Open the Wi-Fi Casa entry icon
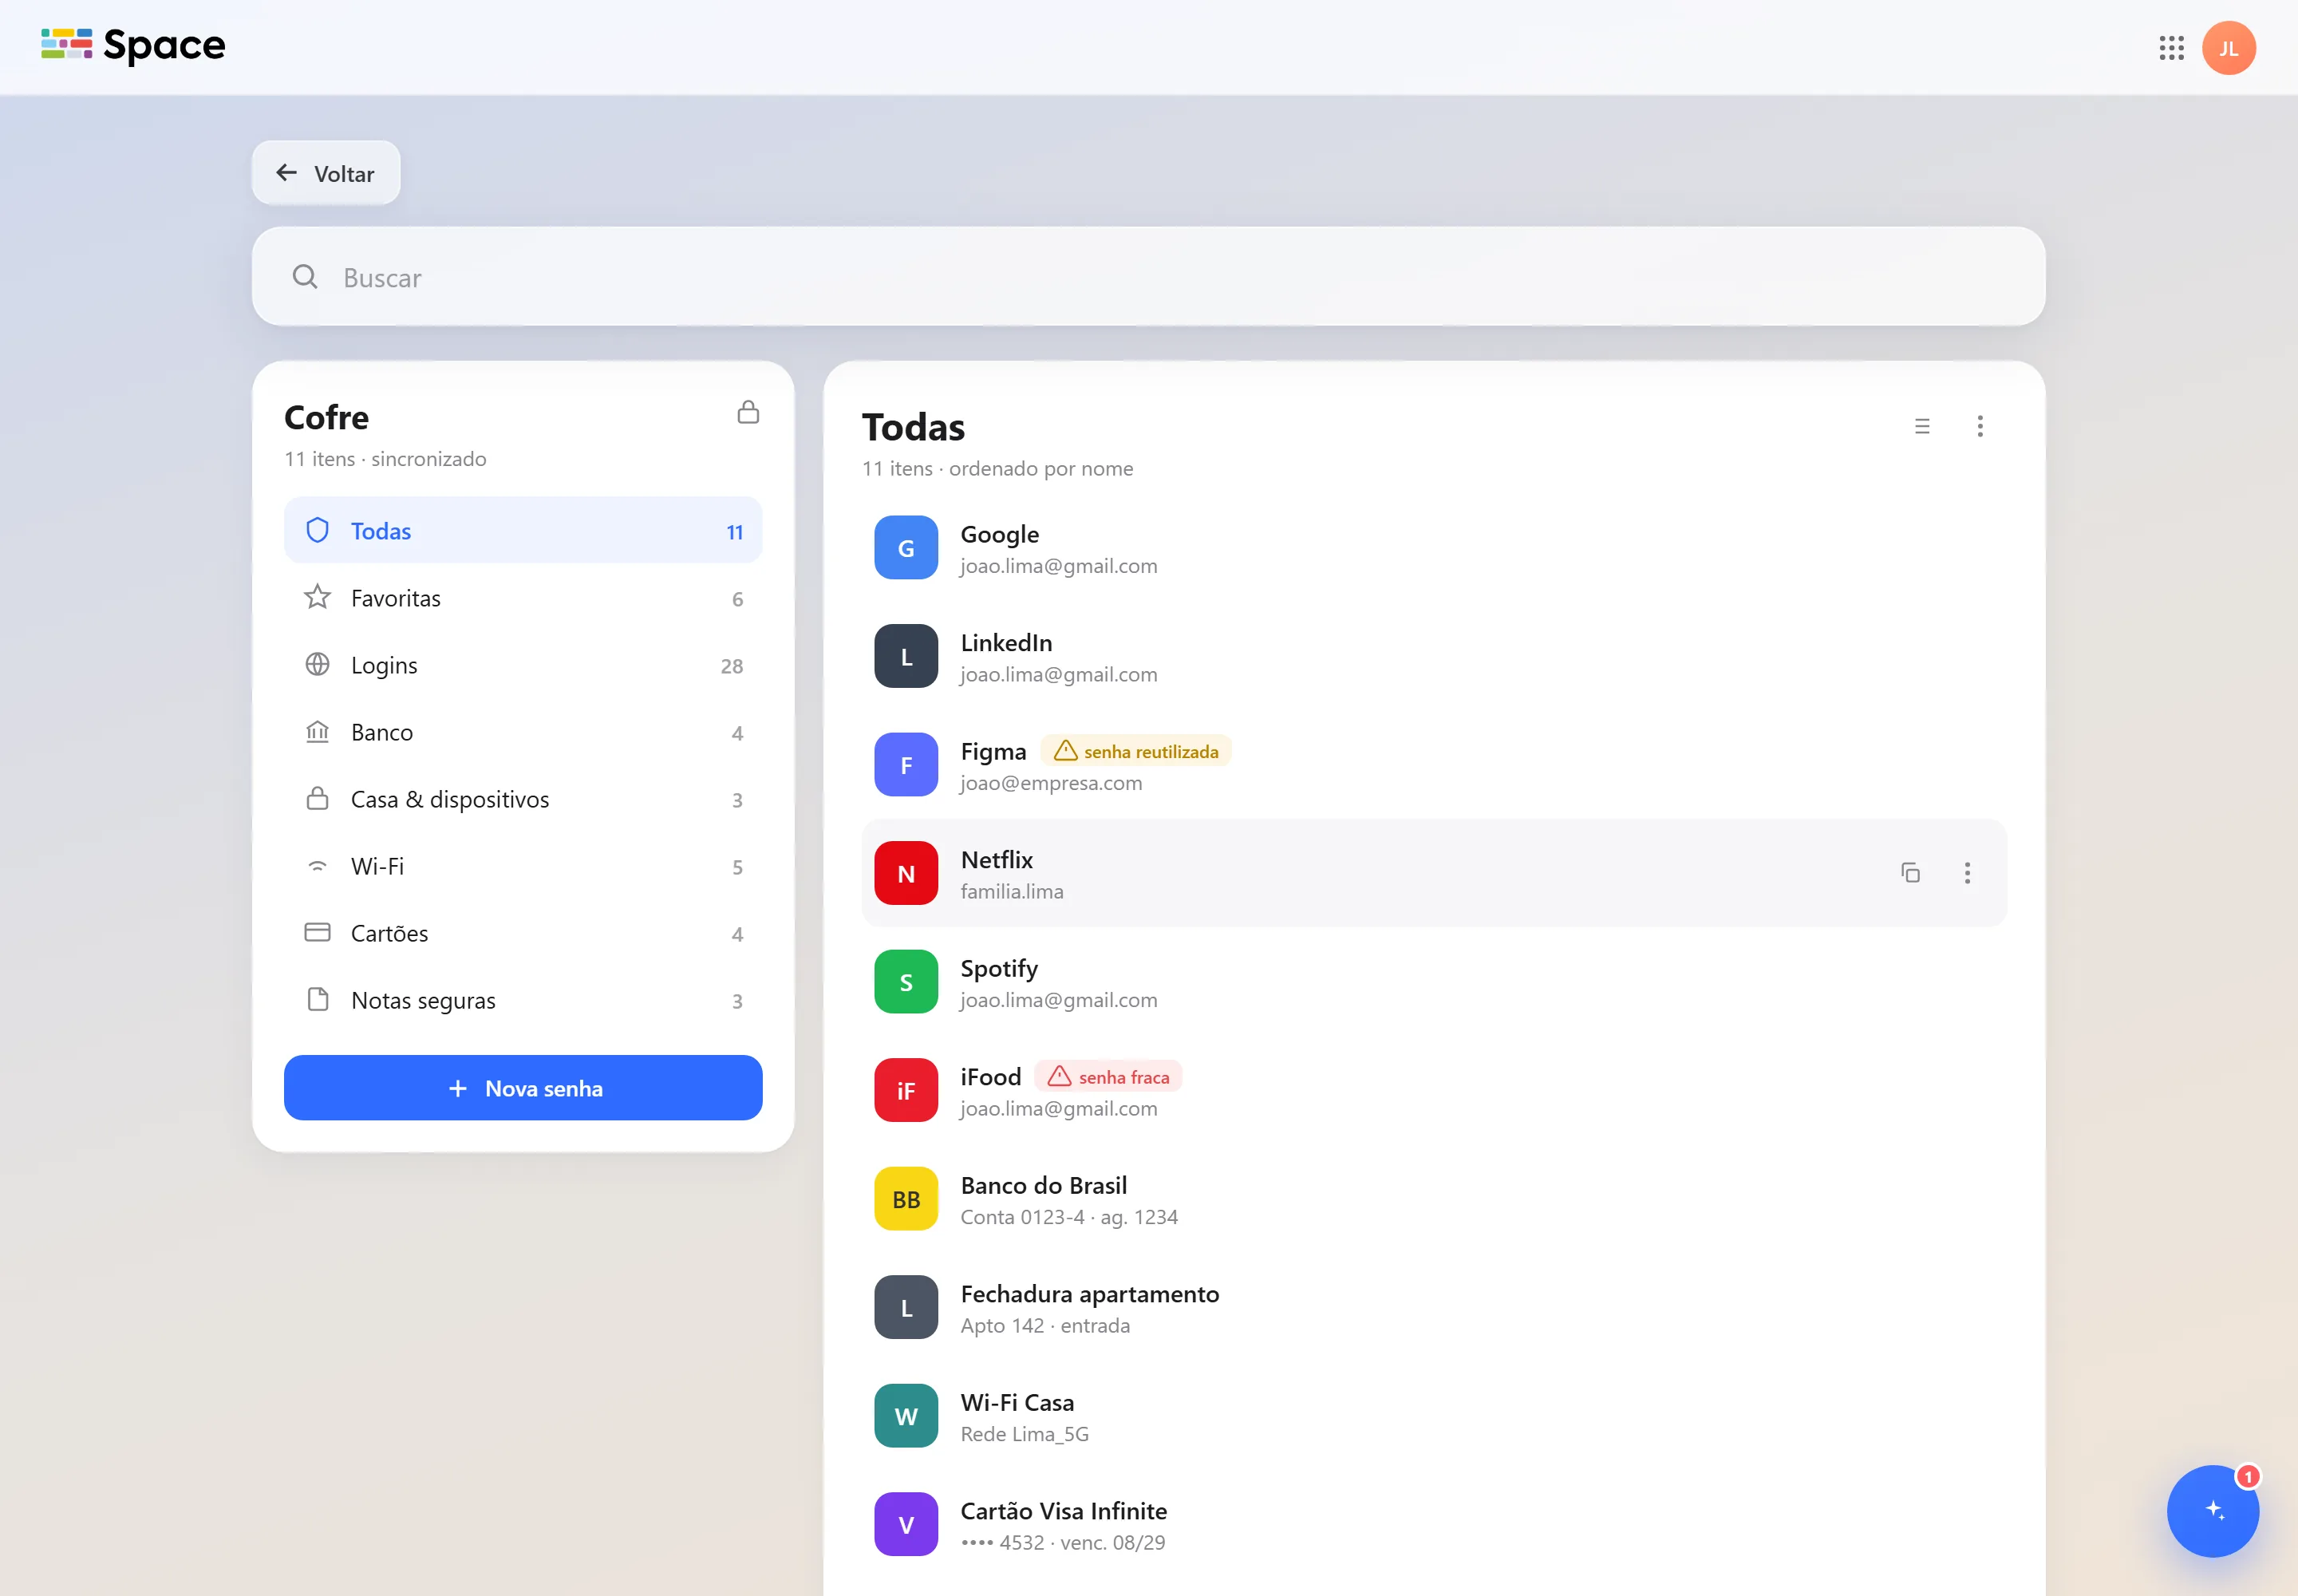The height and width of the screenshot is (1596, 2298). coord(906,1416)
